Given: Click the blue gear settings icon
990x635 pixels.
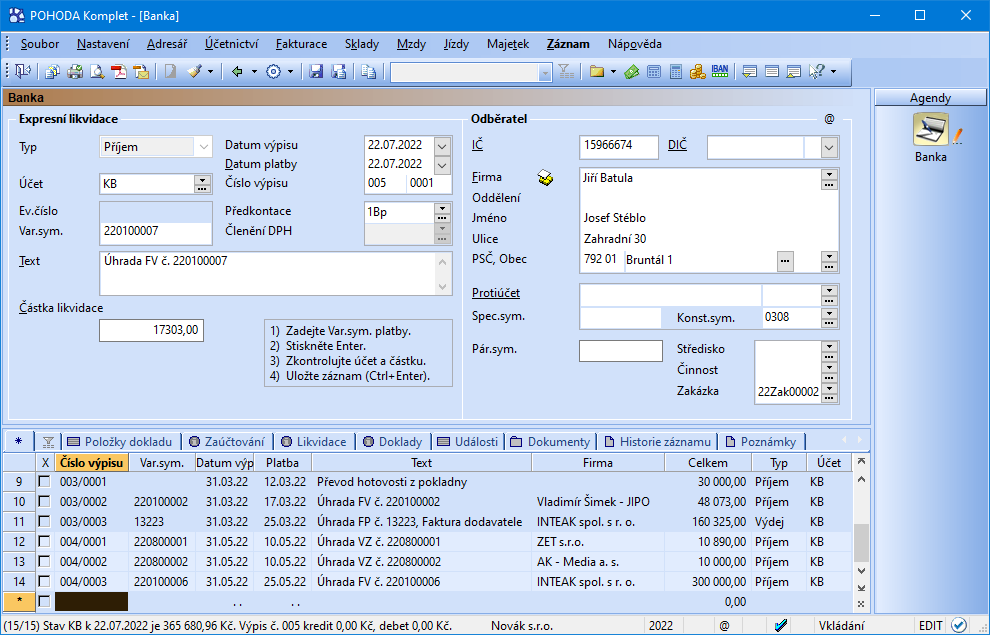Looking at the screenshot, I should [273, 72].
